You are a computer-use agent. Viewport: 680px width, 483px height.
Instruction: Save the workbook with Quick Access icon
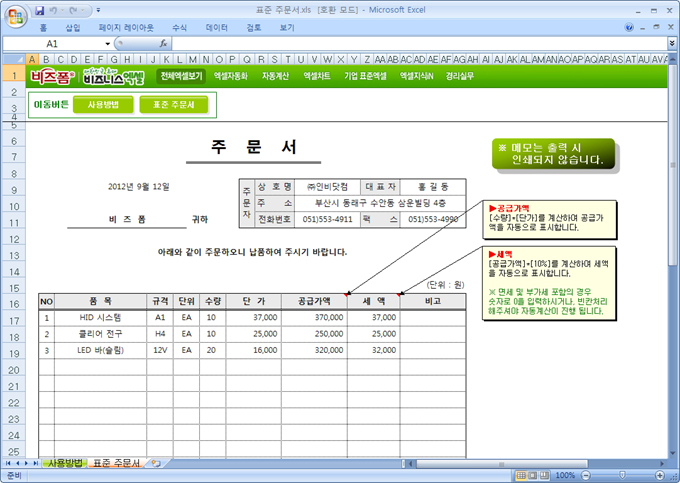40,10
